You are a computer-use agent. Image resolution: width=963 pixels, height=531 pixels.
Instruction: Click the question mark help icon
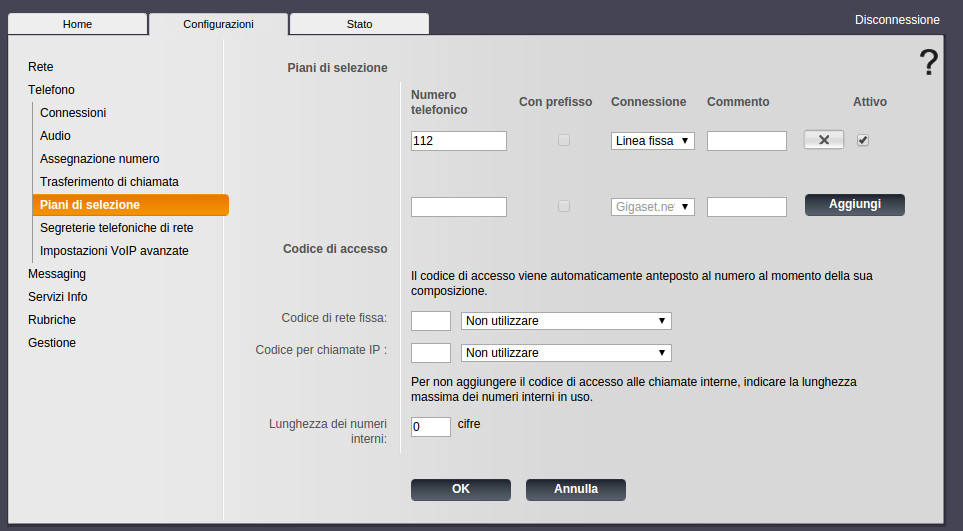(928, 63)
